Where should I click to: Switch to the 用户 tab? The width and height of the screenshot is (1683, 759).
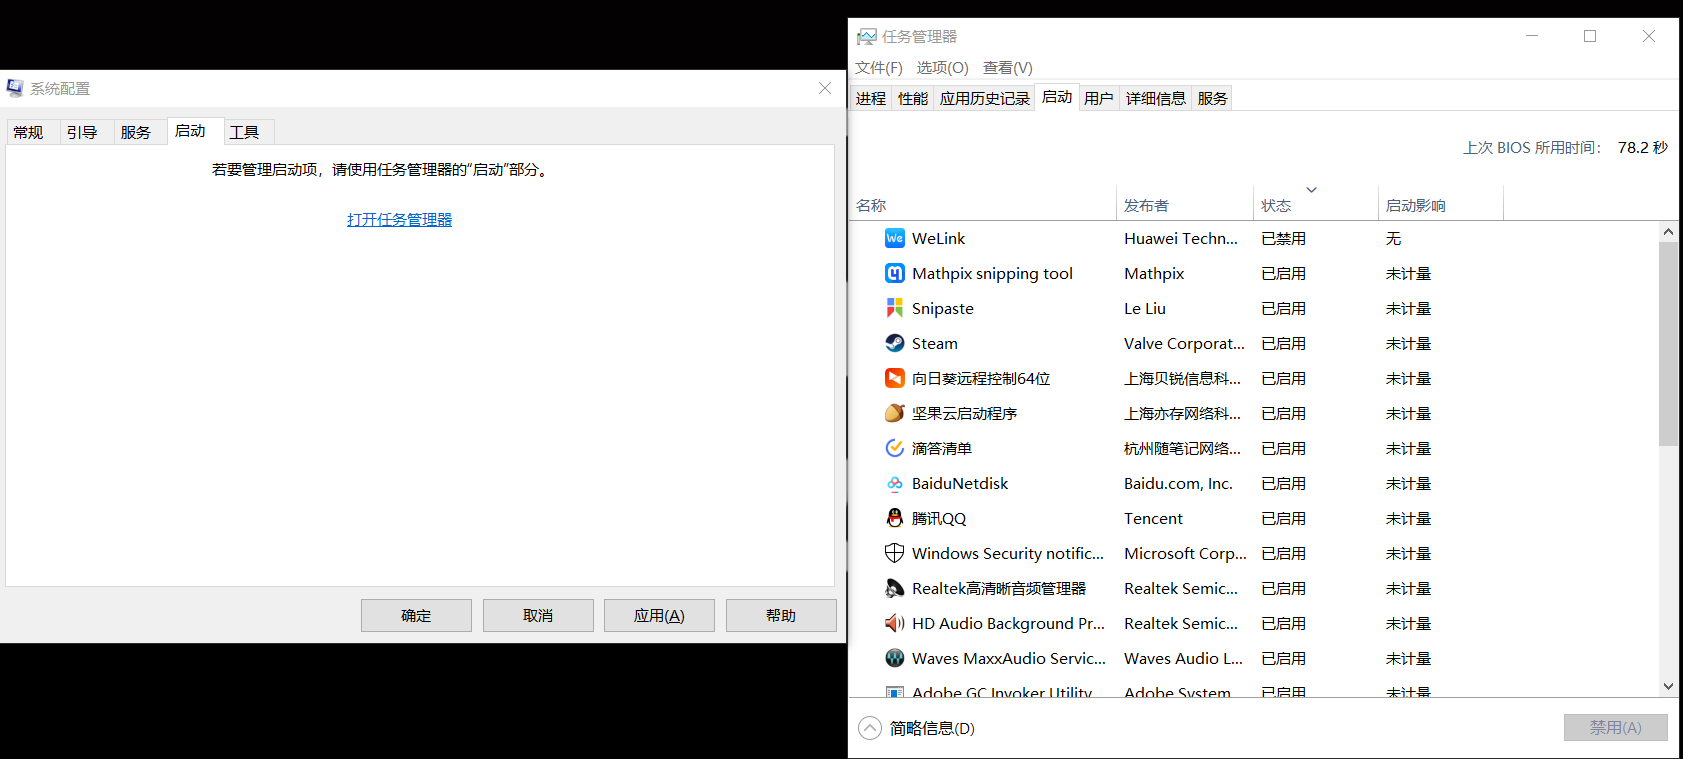pos(1099,98)
